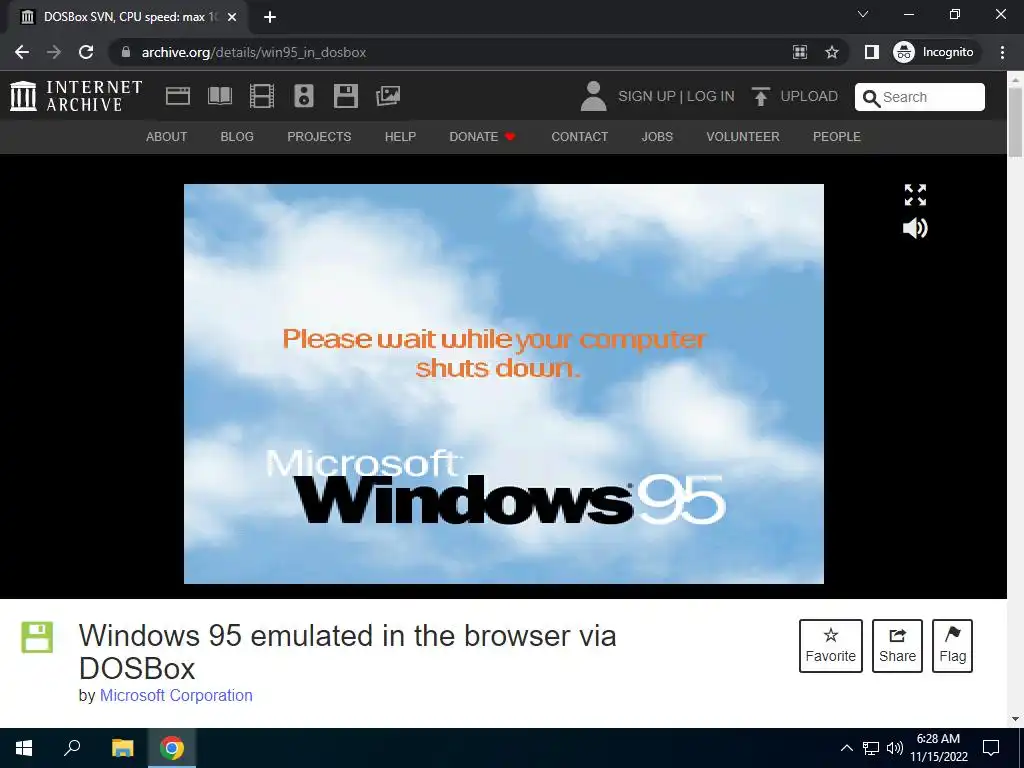Open the Software floppy disk icon
Image resolution: width=1024 pixels, height=768 pixels.
pos(345,96)
